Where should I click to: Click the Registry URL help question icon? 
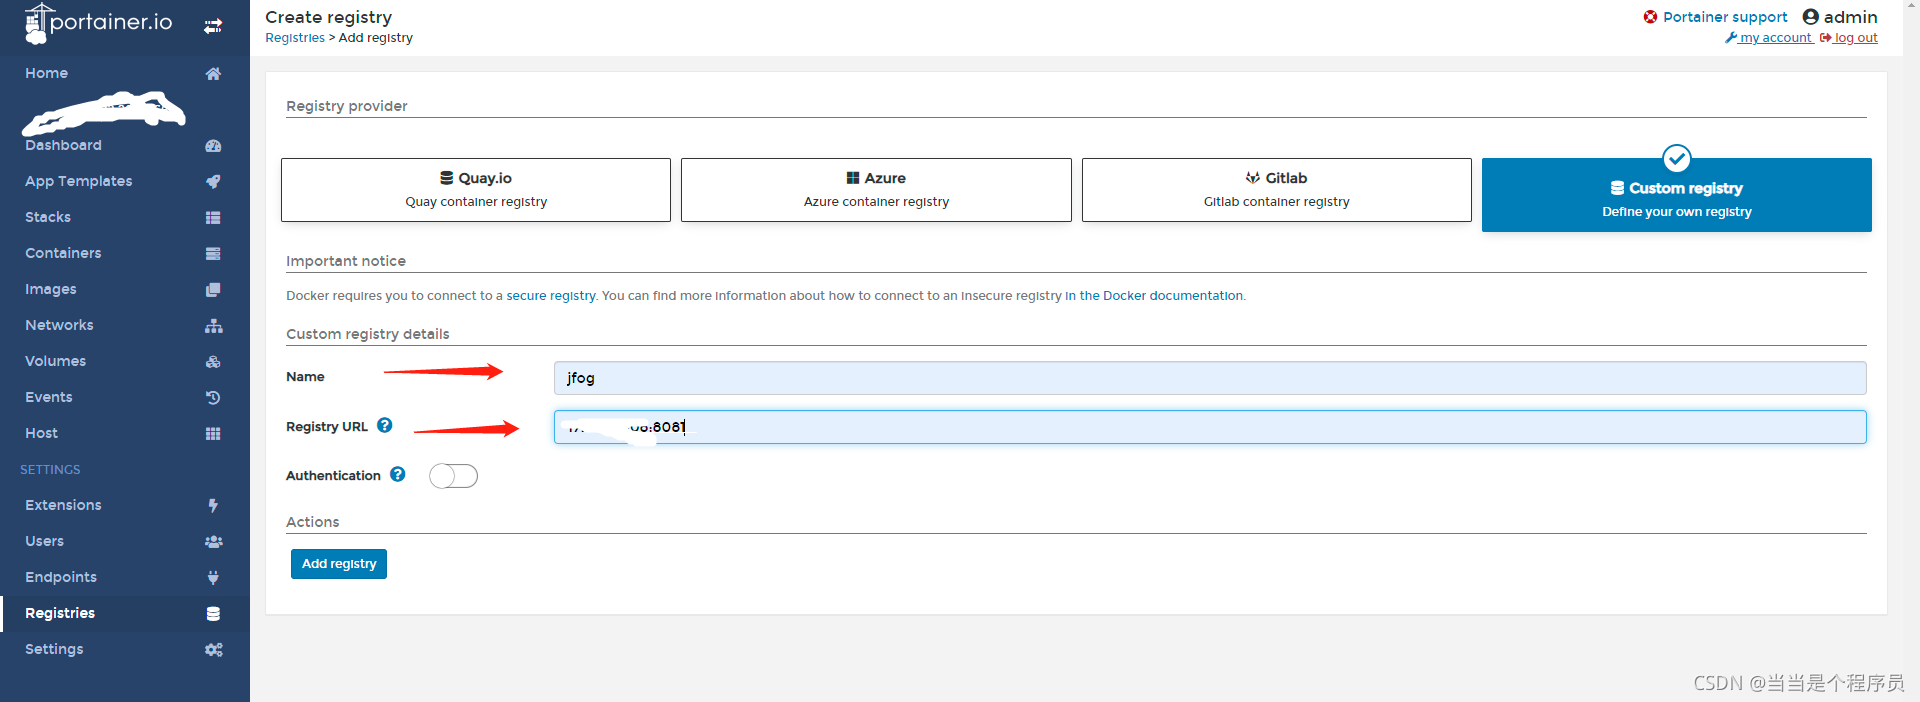point(384,425)
